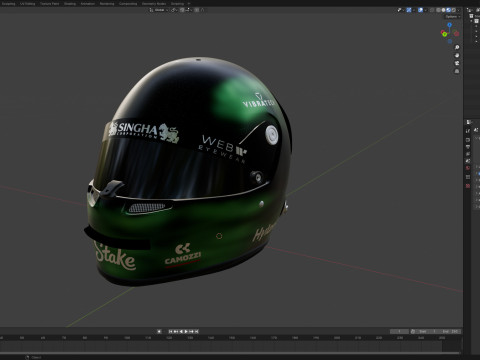Add a new workspace with plus button

click(189, 4)
